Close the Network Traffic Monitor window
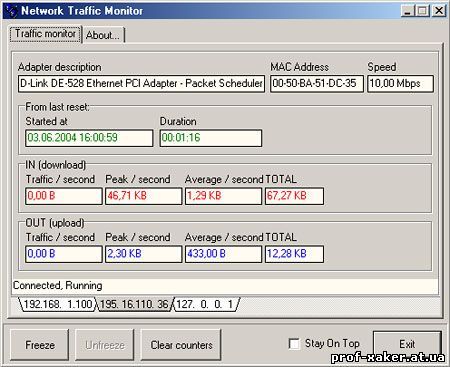The width and height of the screenshot is (450, 367). click(x=439, y=11)
